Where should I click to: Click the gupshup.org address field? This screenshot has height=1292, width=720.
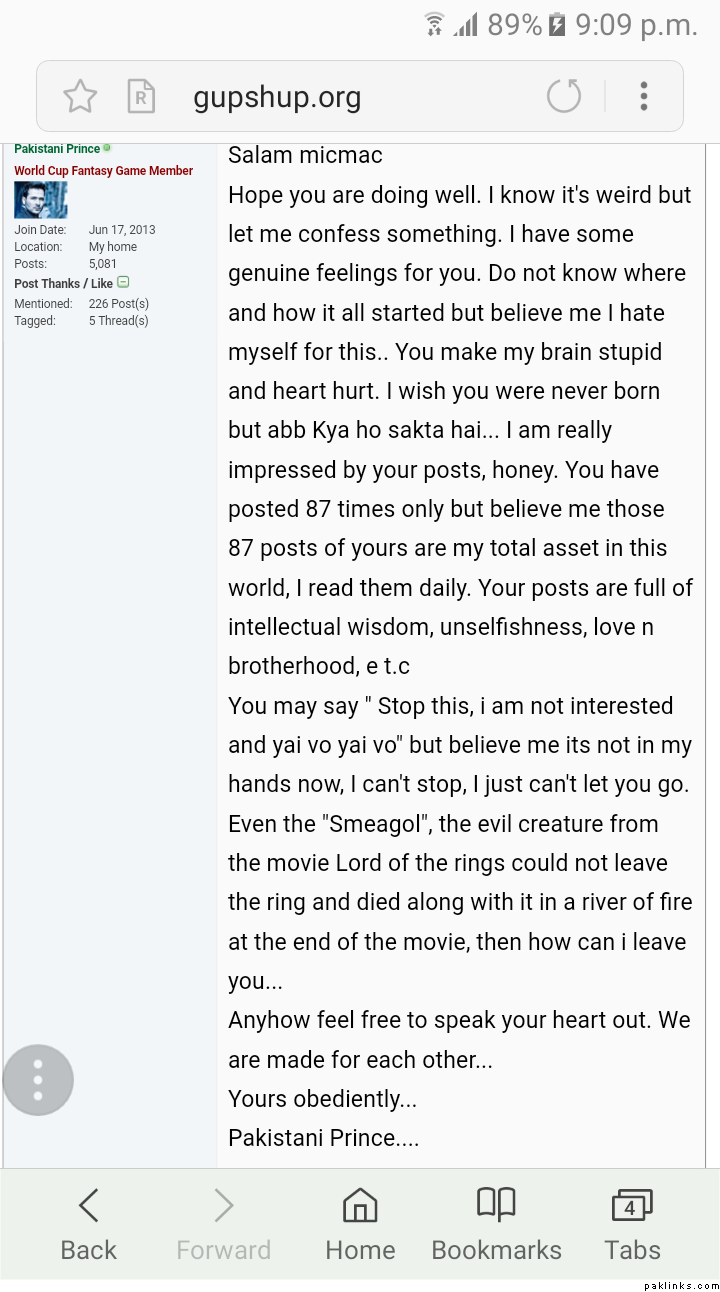(277, 98)
